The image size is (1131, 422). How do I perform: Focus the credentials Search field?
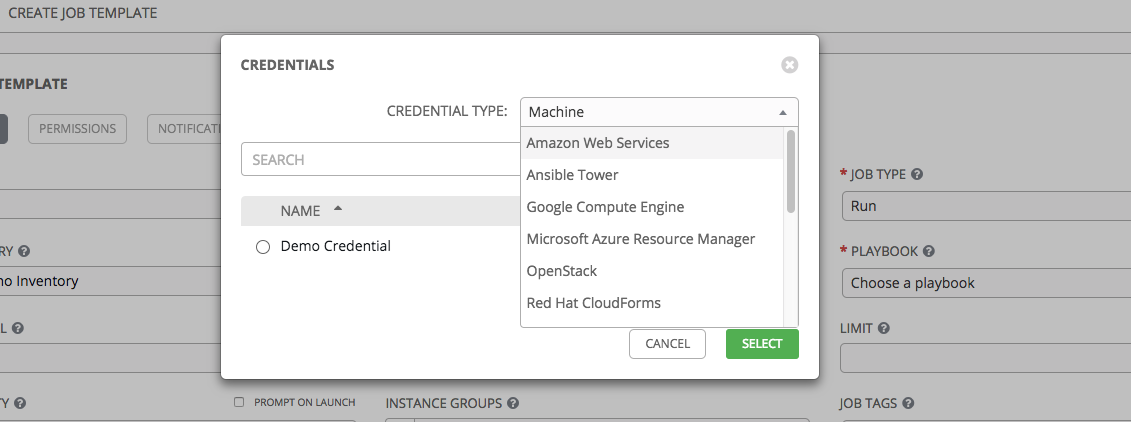(x=381, y=159)
